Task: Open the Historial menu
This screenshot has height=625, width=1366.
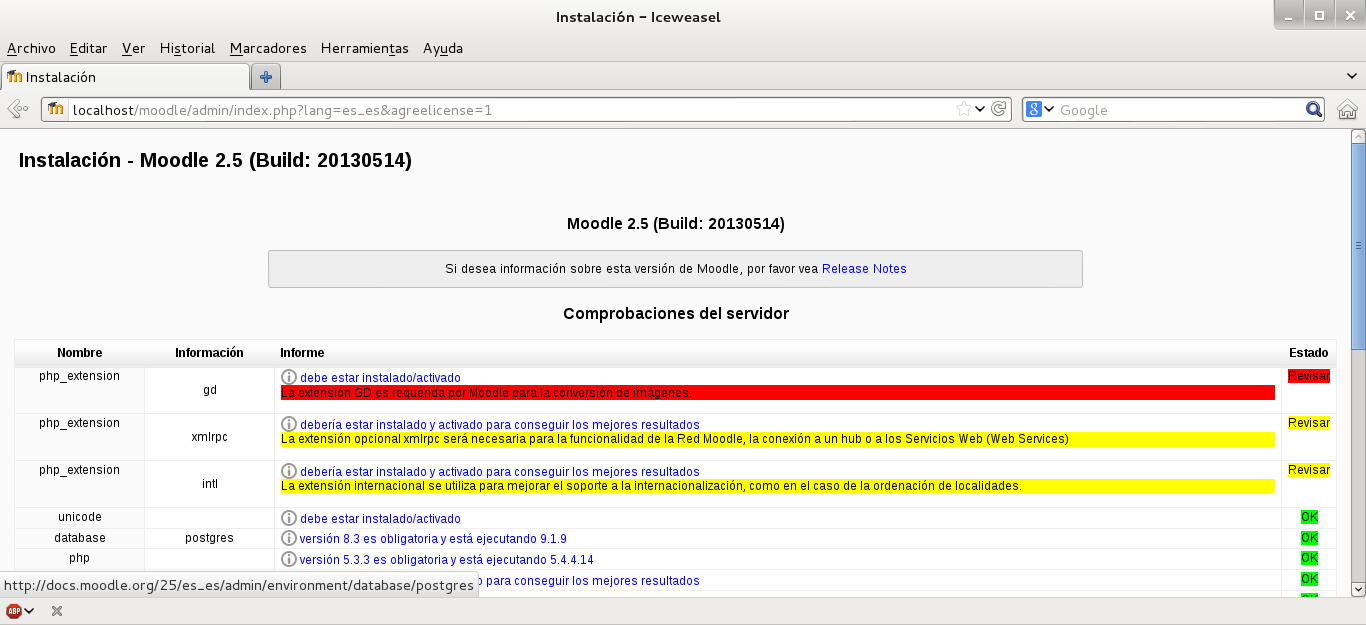Action: pos(187,48)
